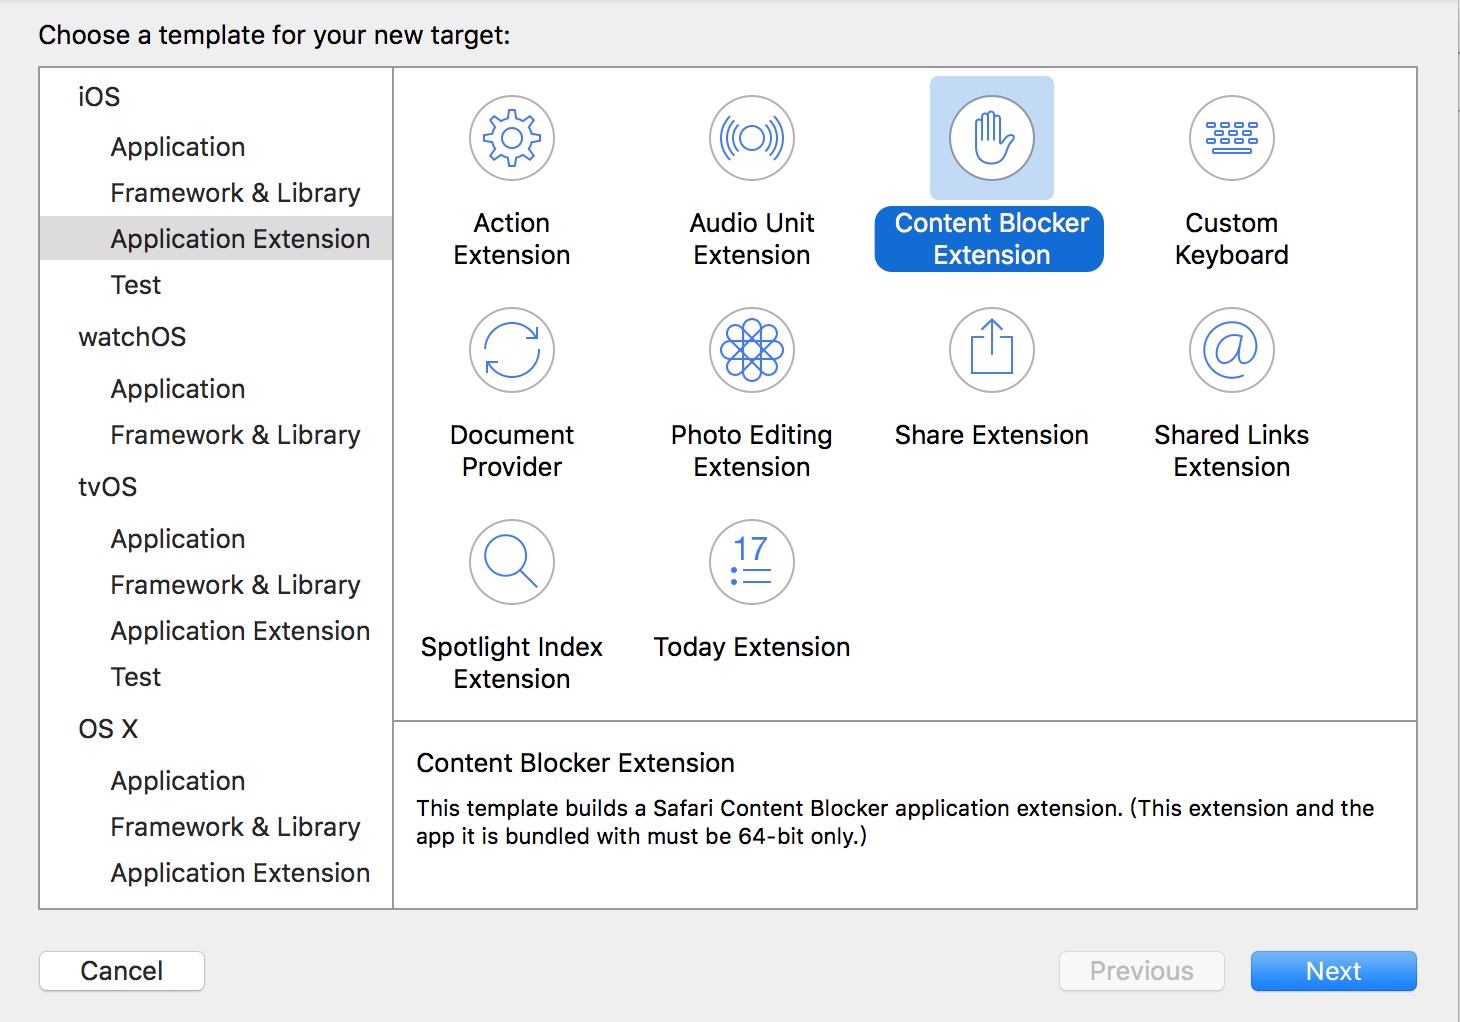Select the Shared Links Extension @ icon
Viewport: 1460px width, 1022px height.
click(1232, 350)
